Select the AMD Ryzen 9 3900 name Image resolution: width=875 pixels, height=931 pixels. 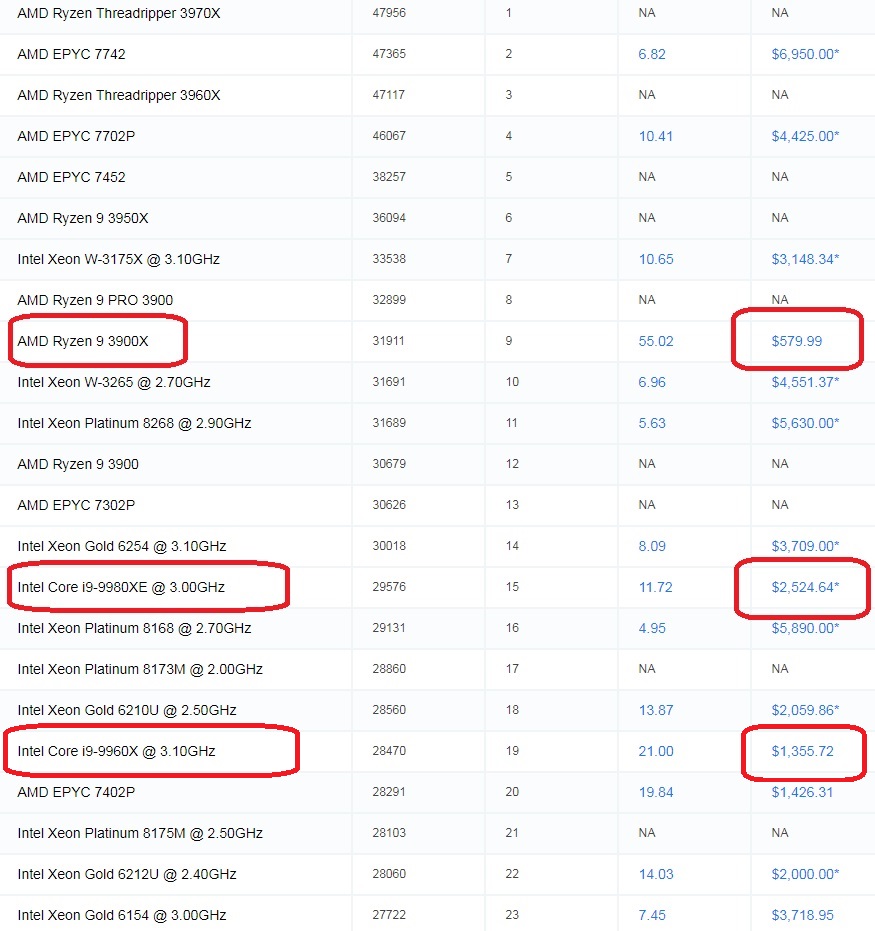pos(78,464)
